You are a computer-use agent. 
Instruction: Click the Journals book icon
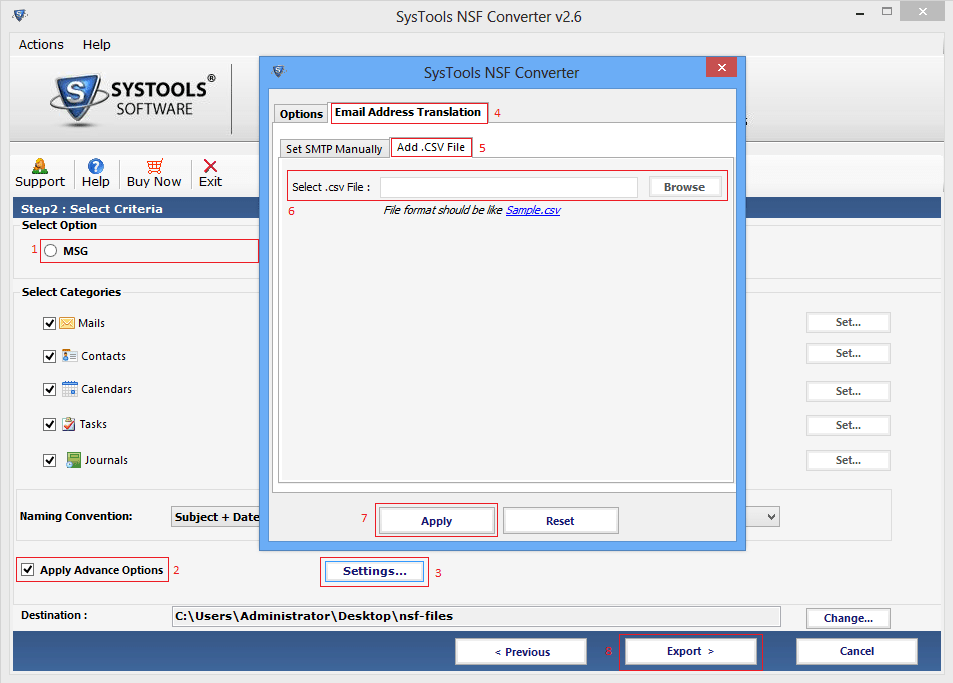74,460
